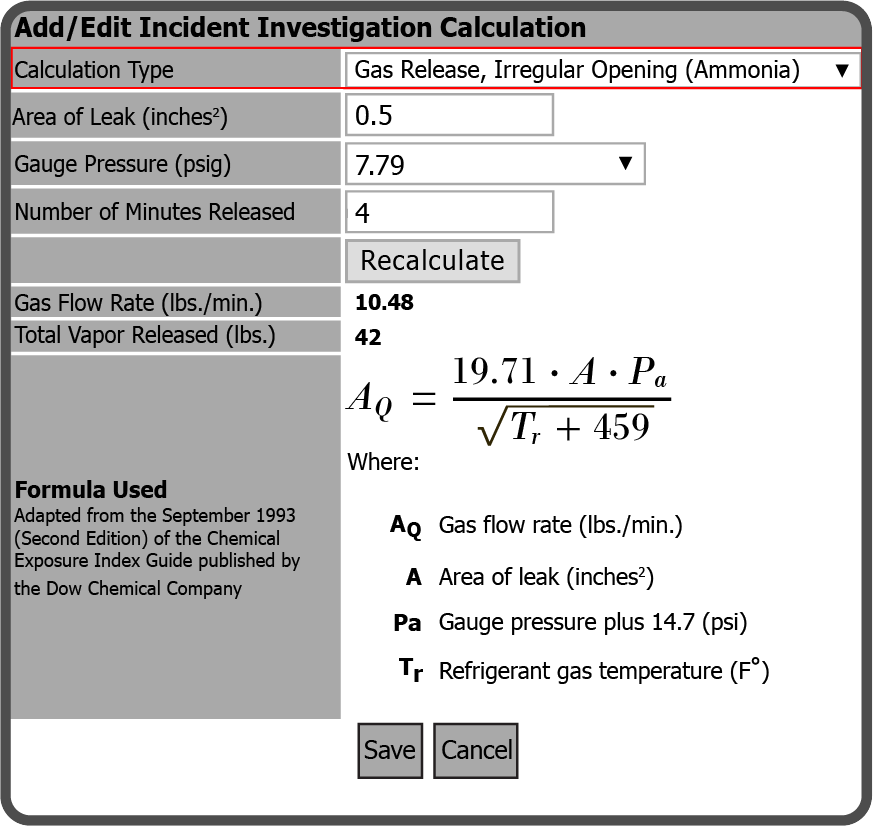Cancel the incident investigation calculation
Image resolution: width=873 pixels, height=826 pixels.
pos(476,750)
